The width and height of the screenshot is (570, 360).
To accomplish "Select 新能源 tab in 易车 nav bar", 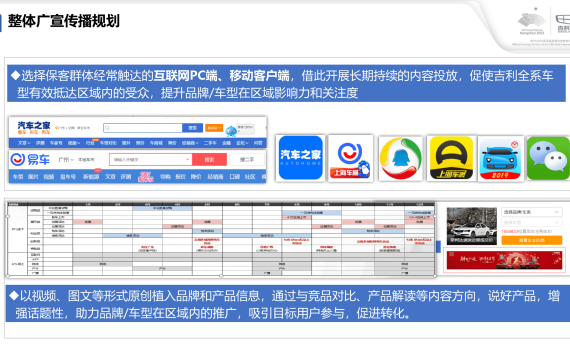I will coord(91,177).
